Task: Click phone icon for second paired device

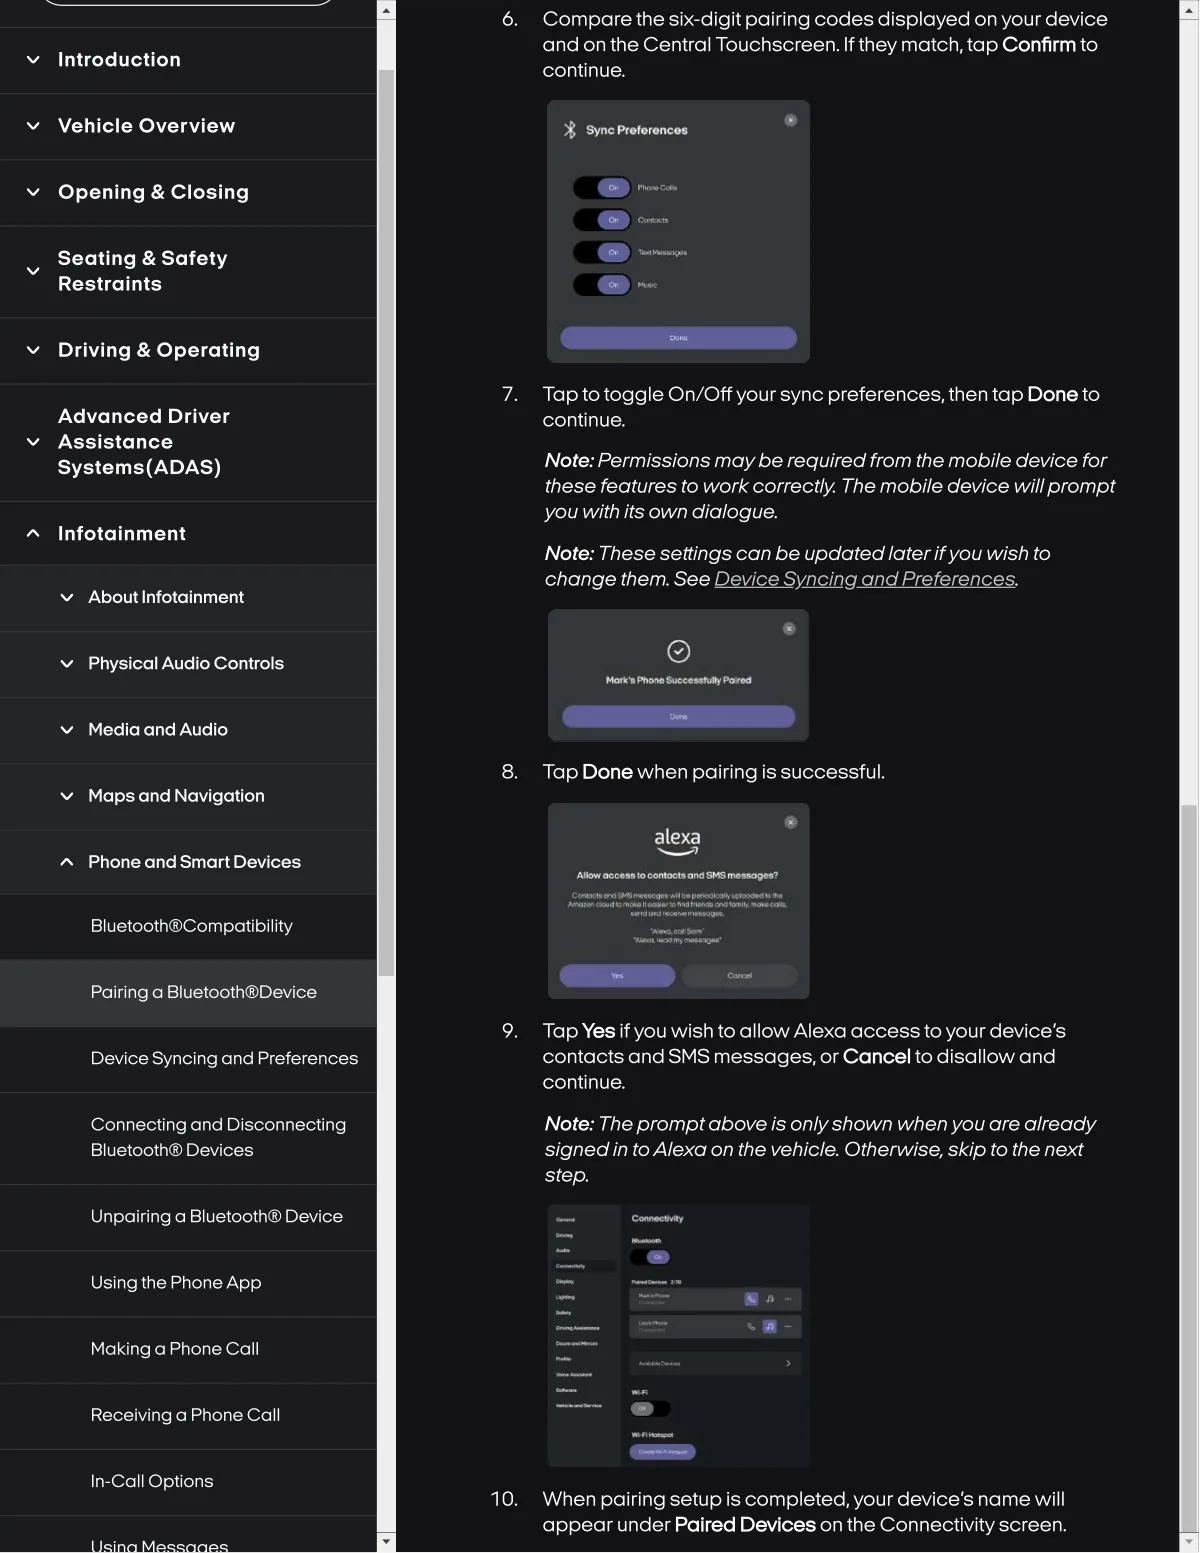Action: coord(751,1327)
